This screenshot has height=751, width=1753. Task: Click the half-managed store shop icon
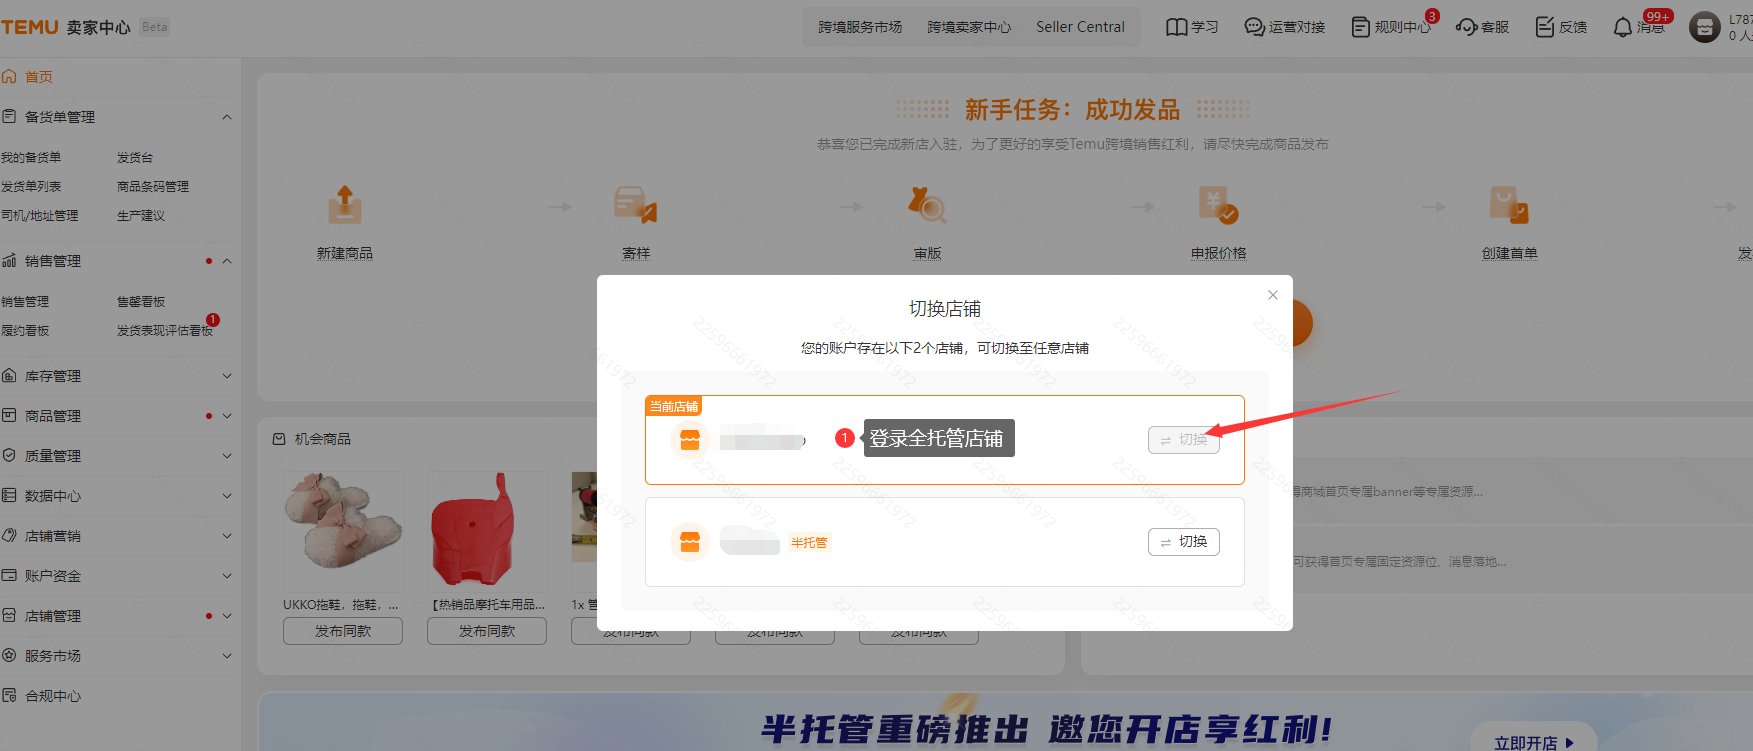(x=690, y=542)
